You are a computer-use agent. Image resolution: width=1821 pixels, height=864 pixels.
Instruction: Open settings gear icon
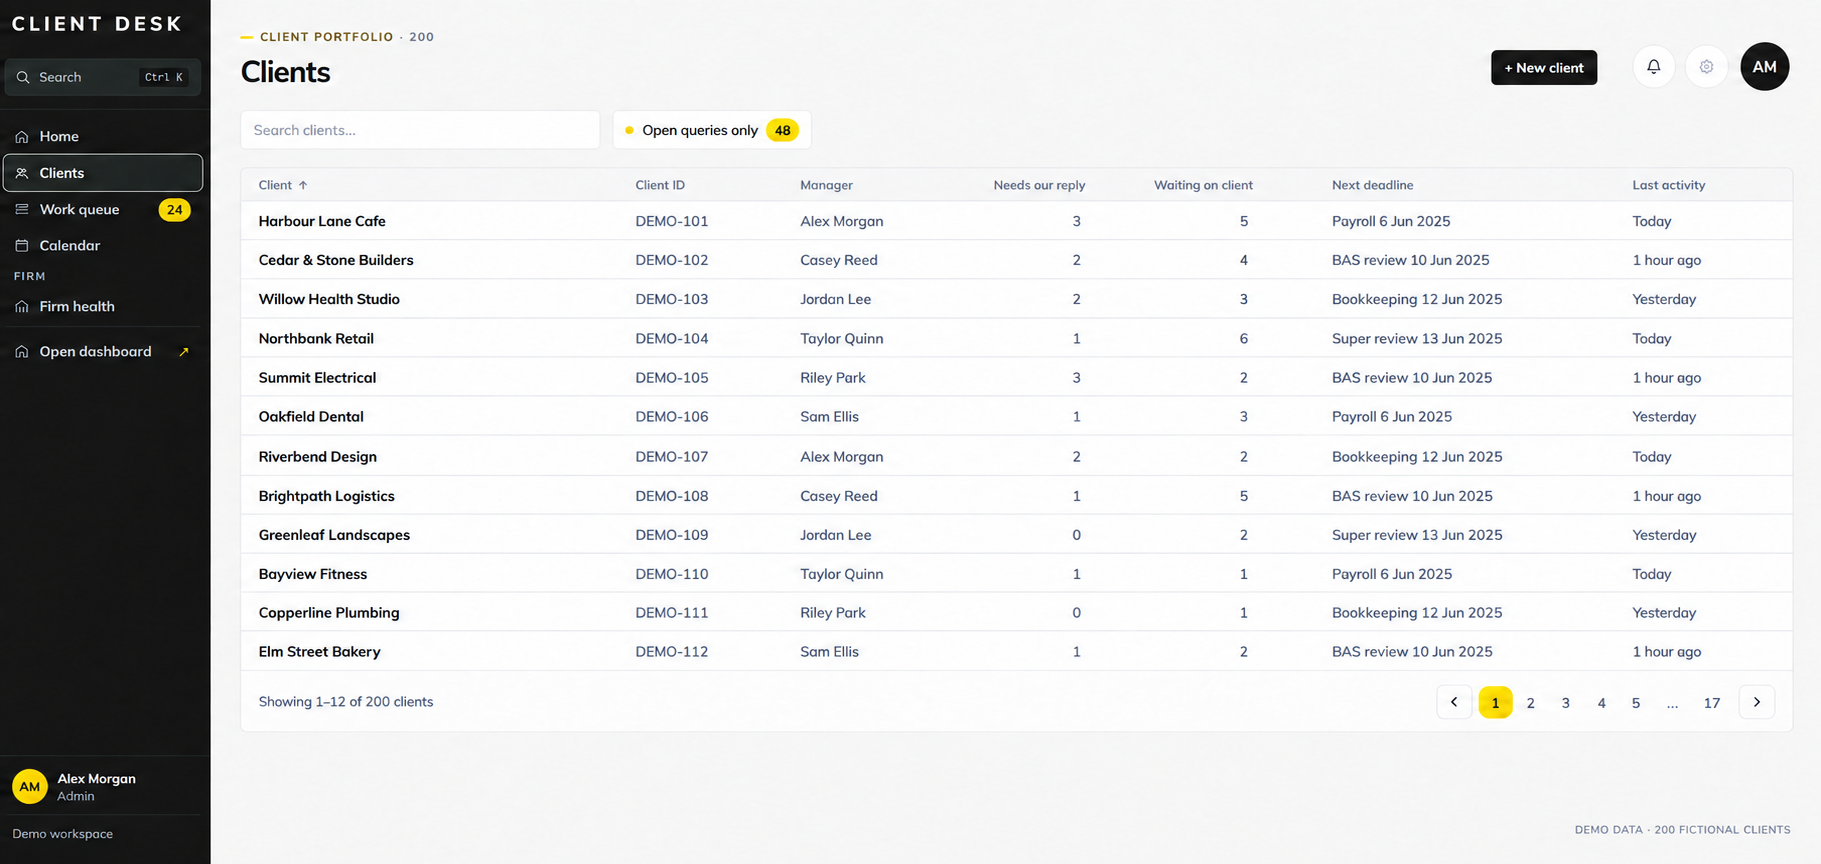(x=1706, y=67)
